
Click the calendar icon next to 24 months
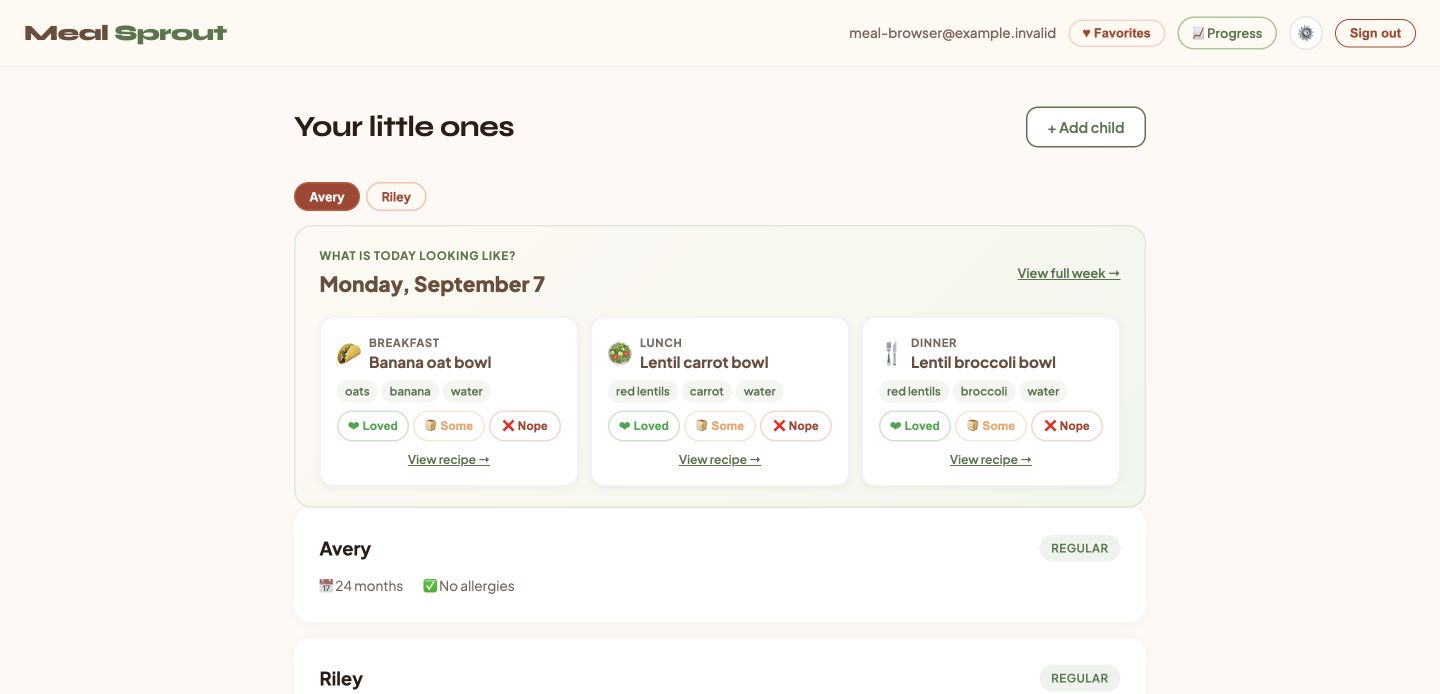point(326,586)
